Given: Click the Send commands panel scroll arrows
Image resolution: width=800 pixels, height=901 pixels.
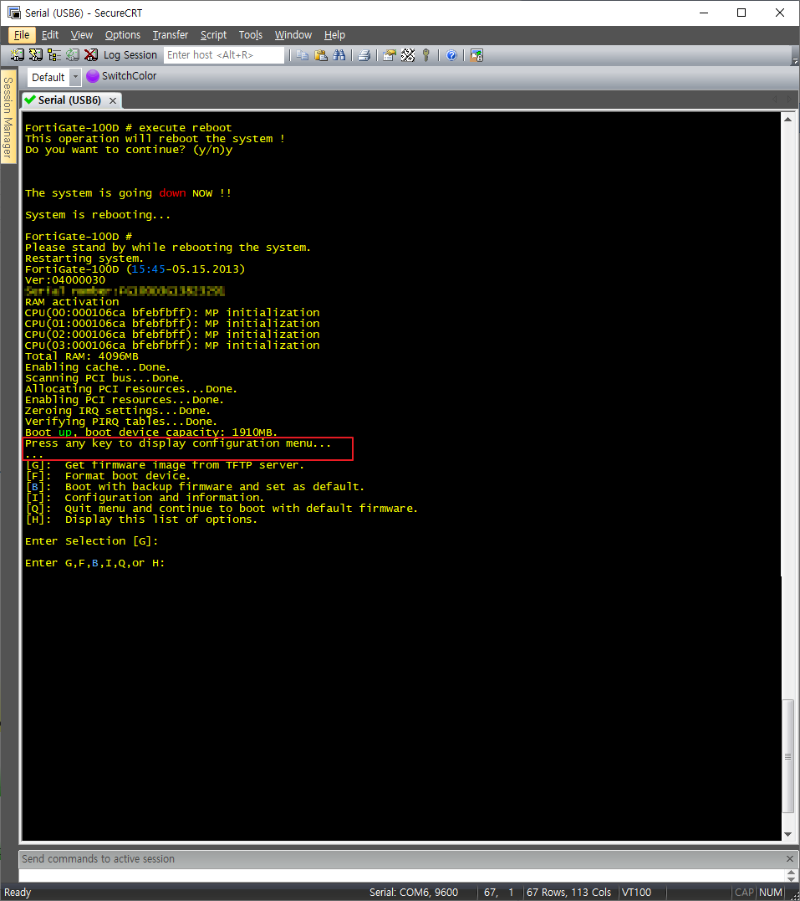Looking at the screenshot, I should [791, 875].
